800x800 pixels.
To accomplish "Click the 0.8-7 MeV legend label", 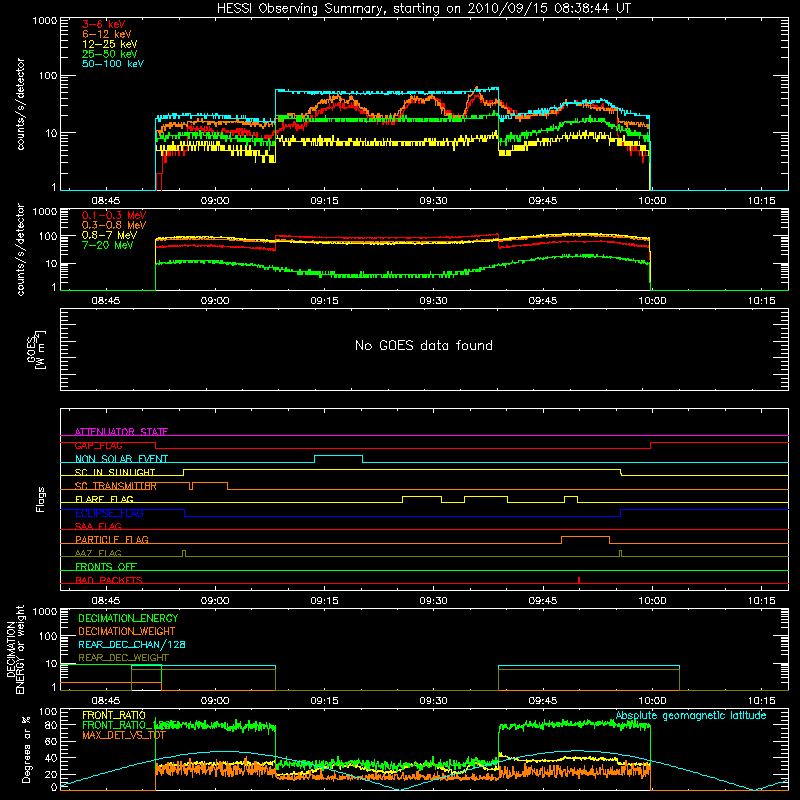I will 109,235.
